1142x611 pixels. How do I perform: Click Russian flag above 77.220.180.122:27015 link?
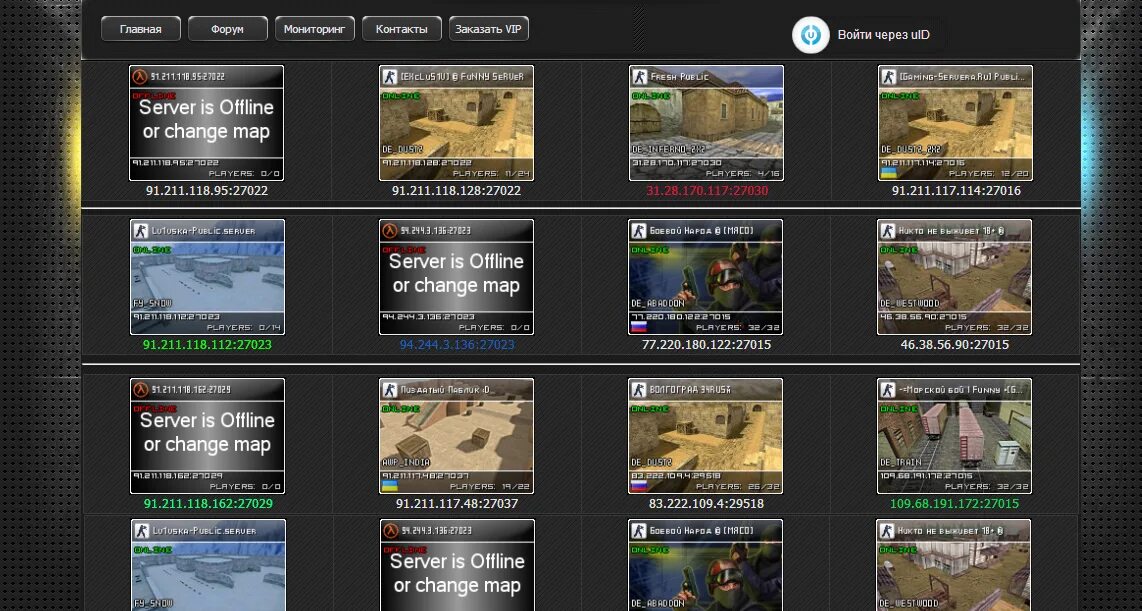click(x=639, y=327)
